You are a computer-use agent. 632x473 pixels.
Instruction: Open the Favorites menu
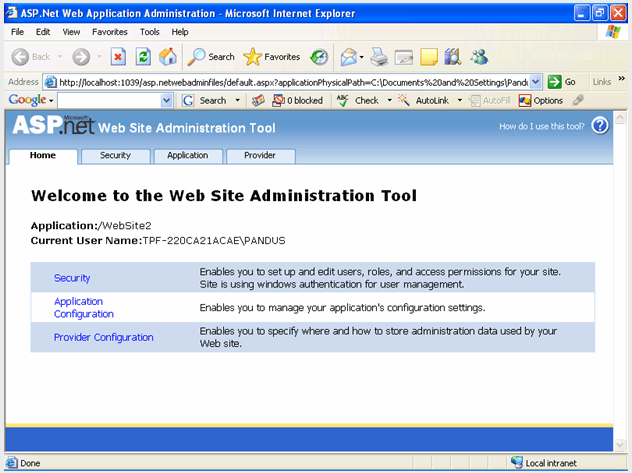coord(110,32)
